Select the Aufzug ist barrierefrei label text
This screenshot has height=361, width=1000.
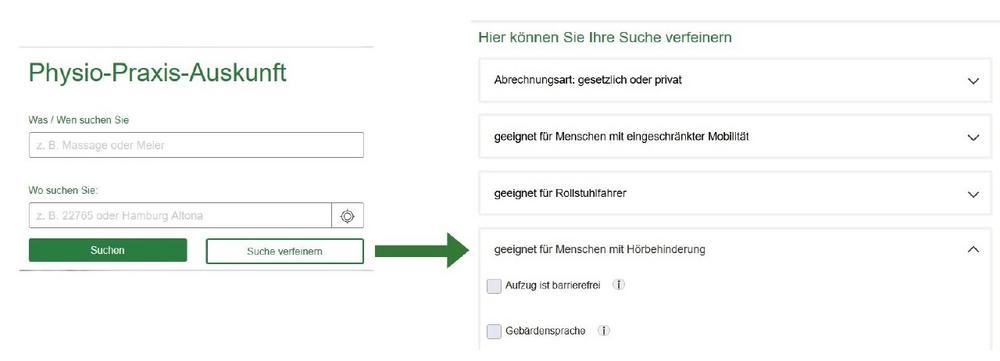(x=552, y=285)
